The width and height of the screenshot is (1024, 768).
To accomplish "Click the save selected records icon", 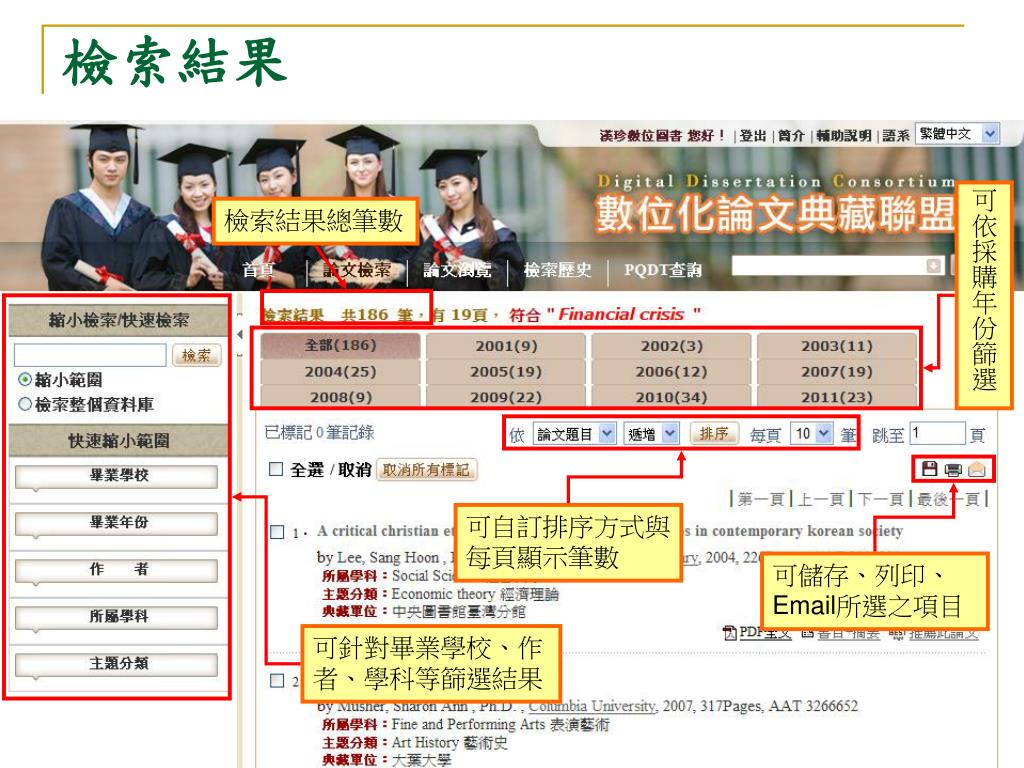I will pos(929,469).
